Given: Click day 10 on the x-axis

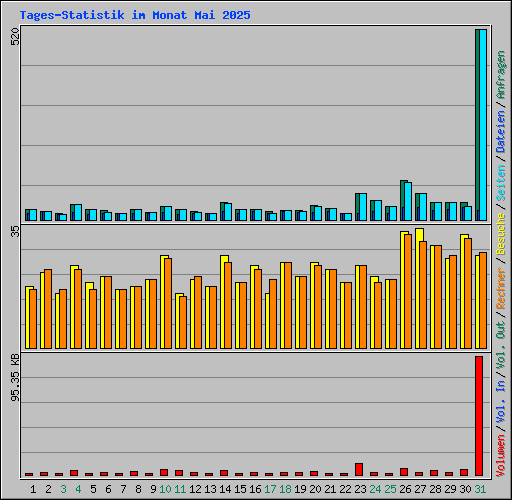Looking at the screenshot, I should tap(165, 489).
